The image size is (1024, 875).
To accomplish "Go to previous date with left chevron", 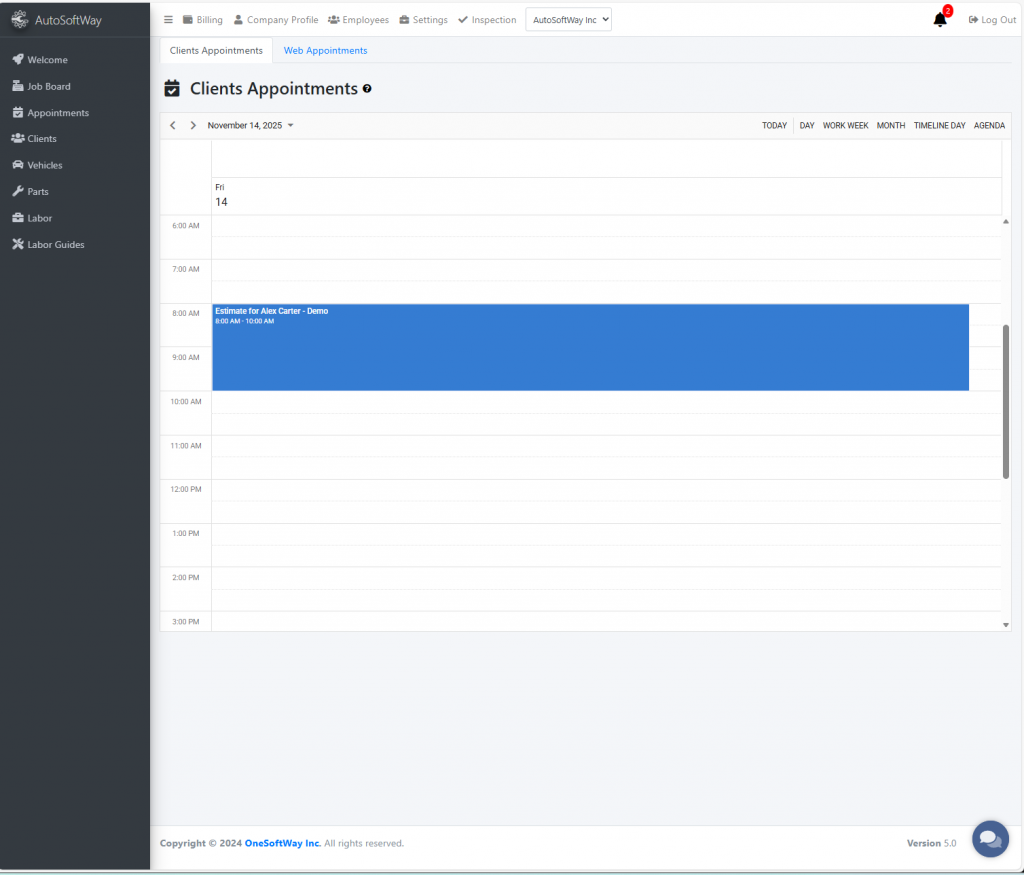I will coord(173,126).
